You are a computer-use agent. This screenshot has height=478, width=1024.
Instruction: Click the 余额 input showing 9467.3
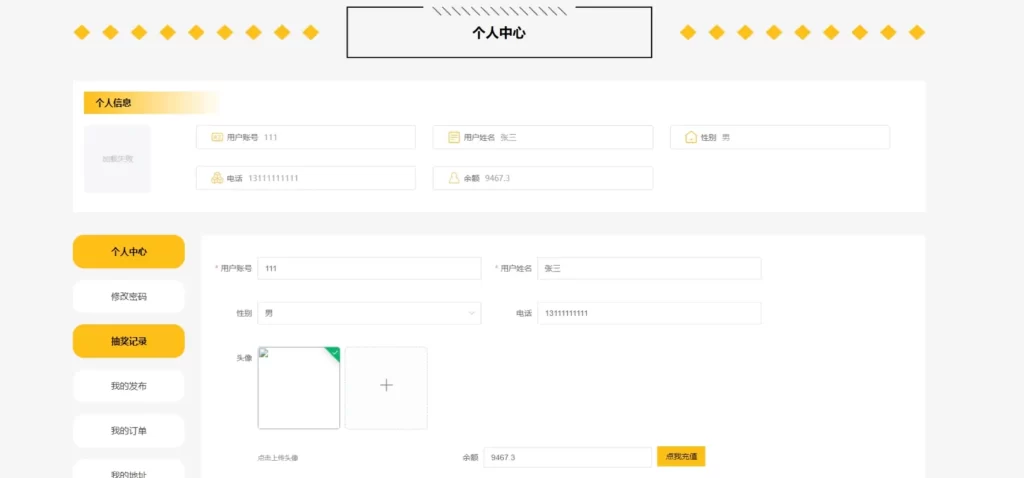(x=567, y=457)
